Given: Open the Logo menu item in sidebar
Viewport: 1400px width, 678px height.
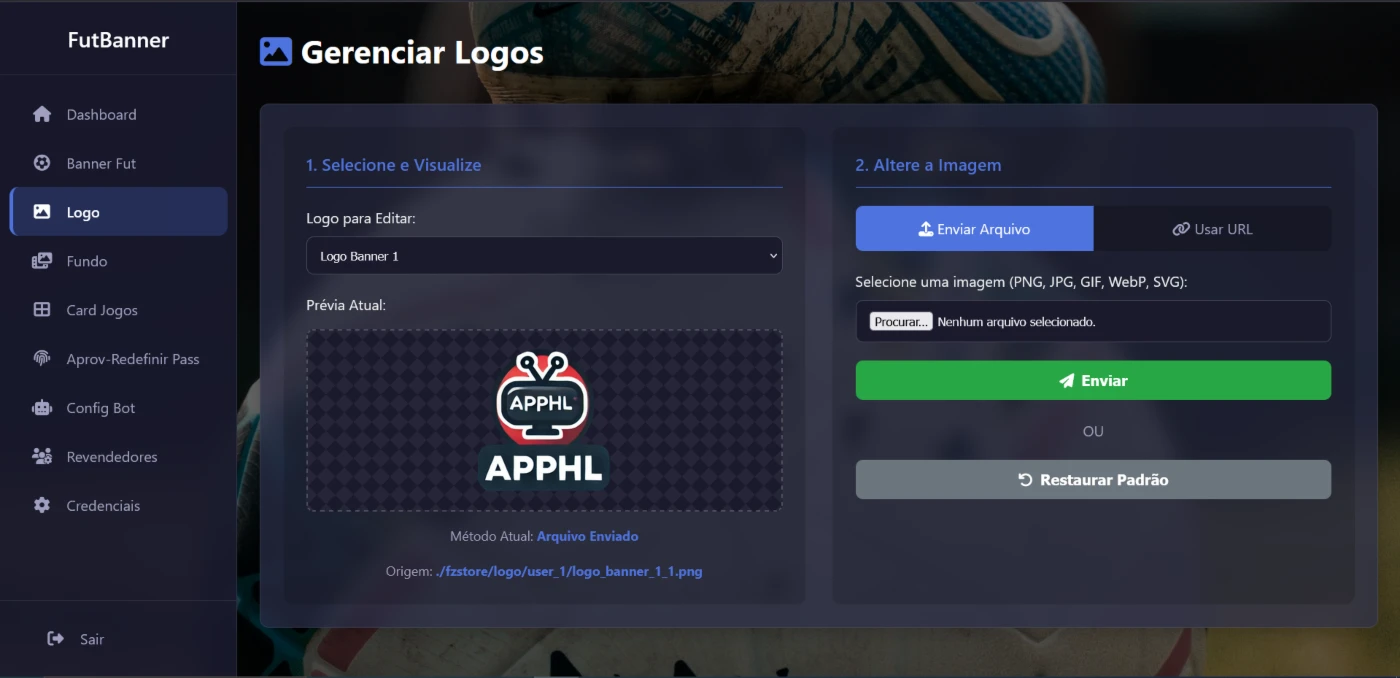Looking at the screenshot, I should pos(119,212).
